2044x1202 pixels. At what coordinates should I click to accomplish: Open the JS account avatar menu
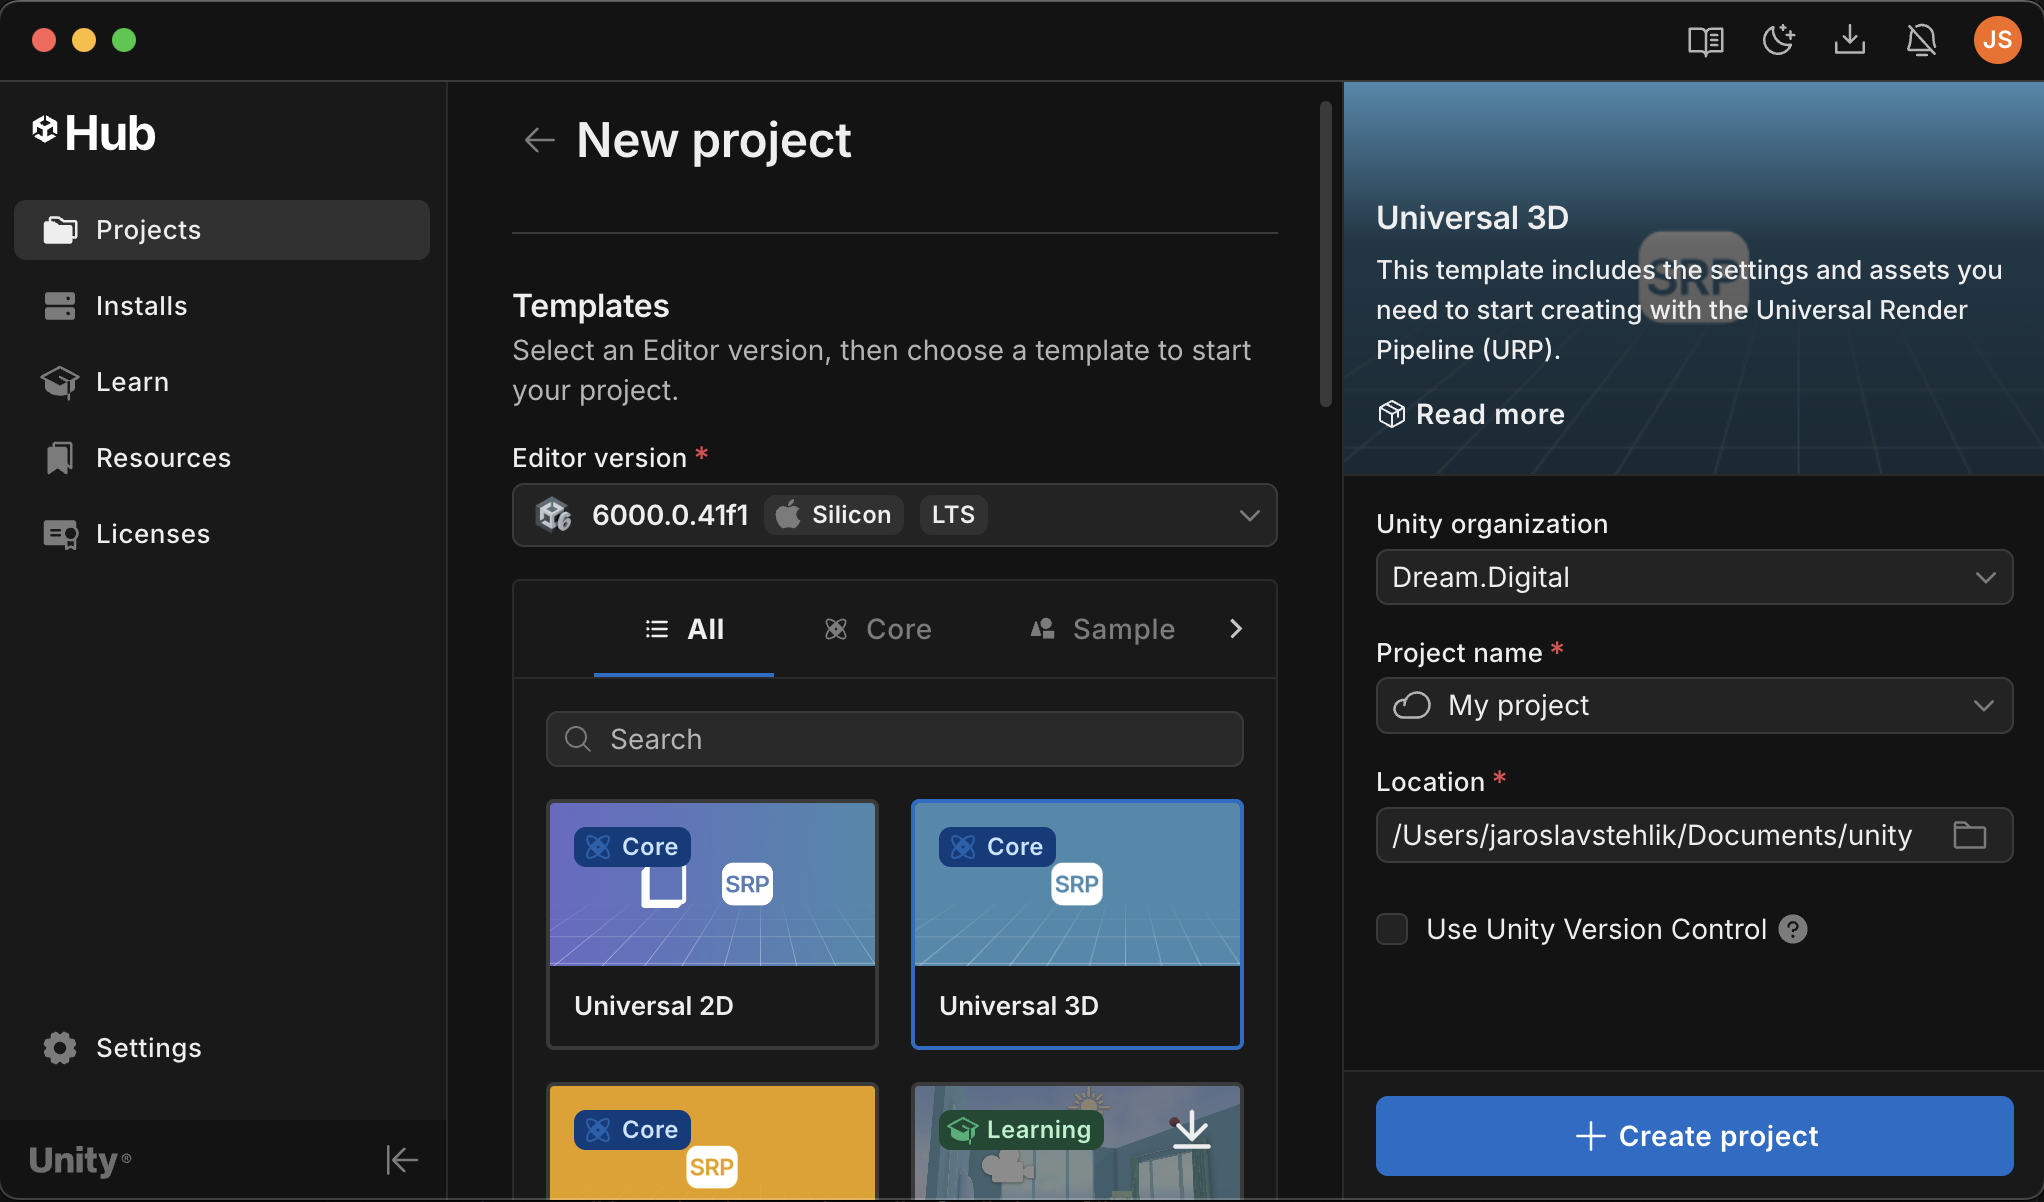(1996, 40)
